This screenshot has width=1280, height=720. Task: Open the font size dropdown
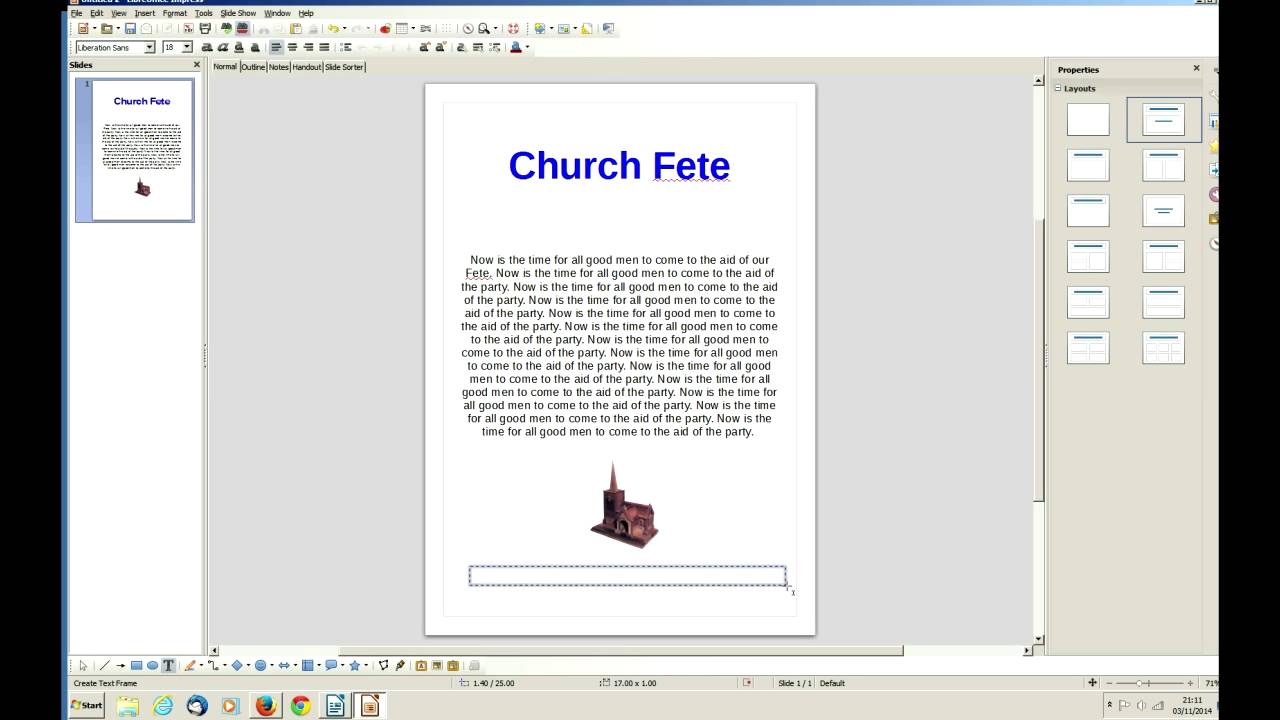(187, 47)
